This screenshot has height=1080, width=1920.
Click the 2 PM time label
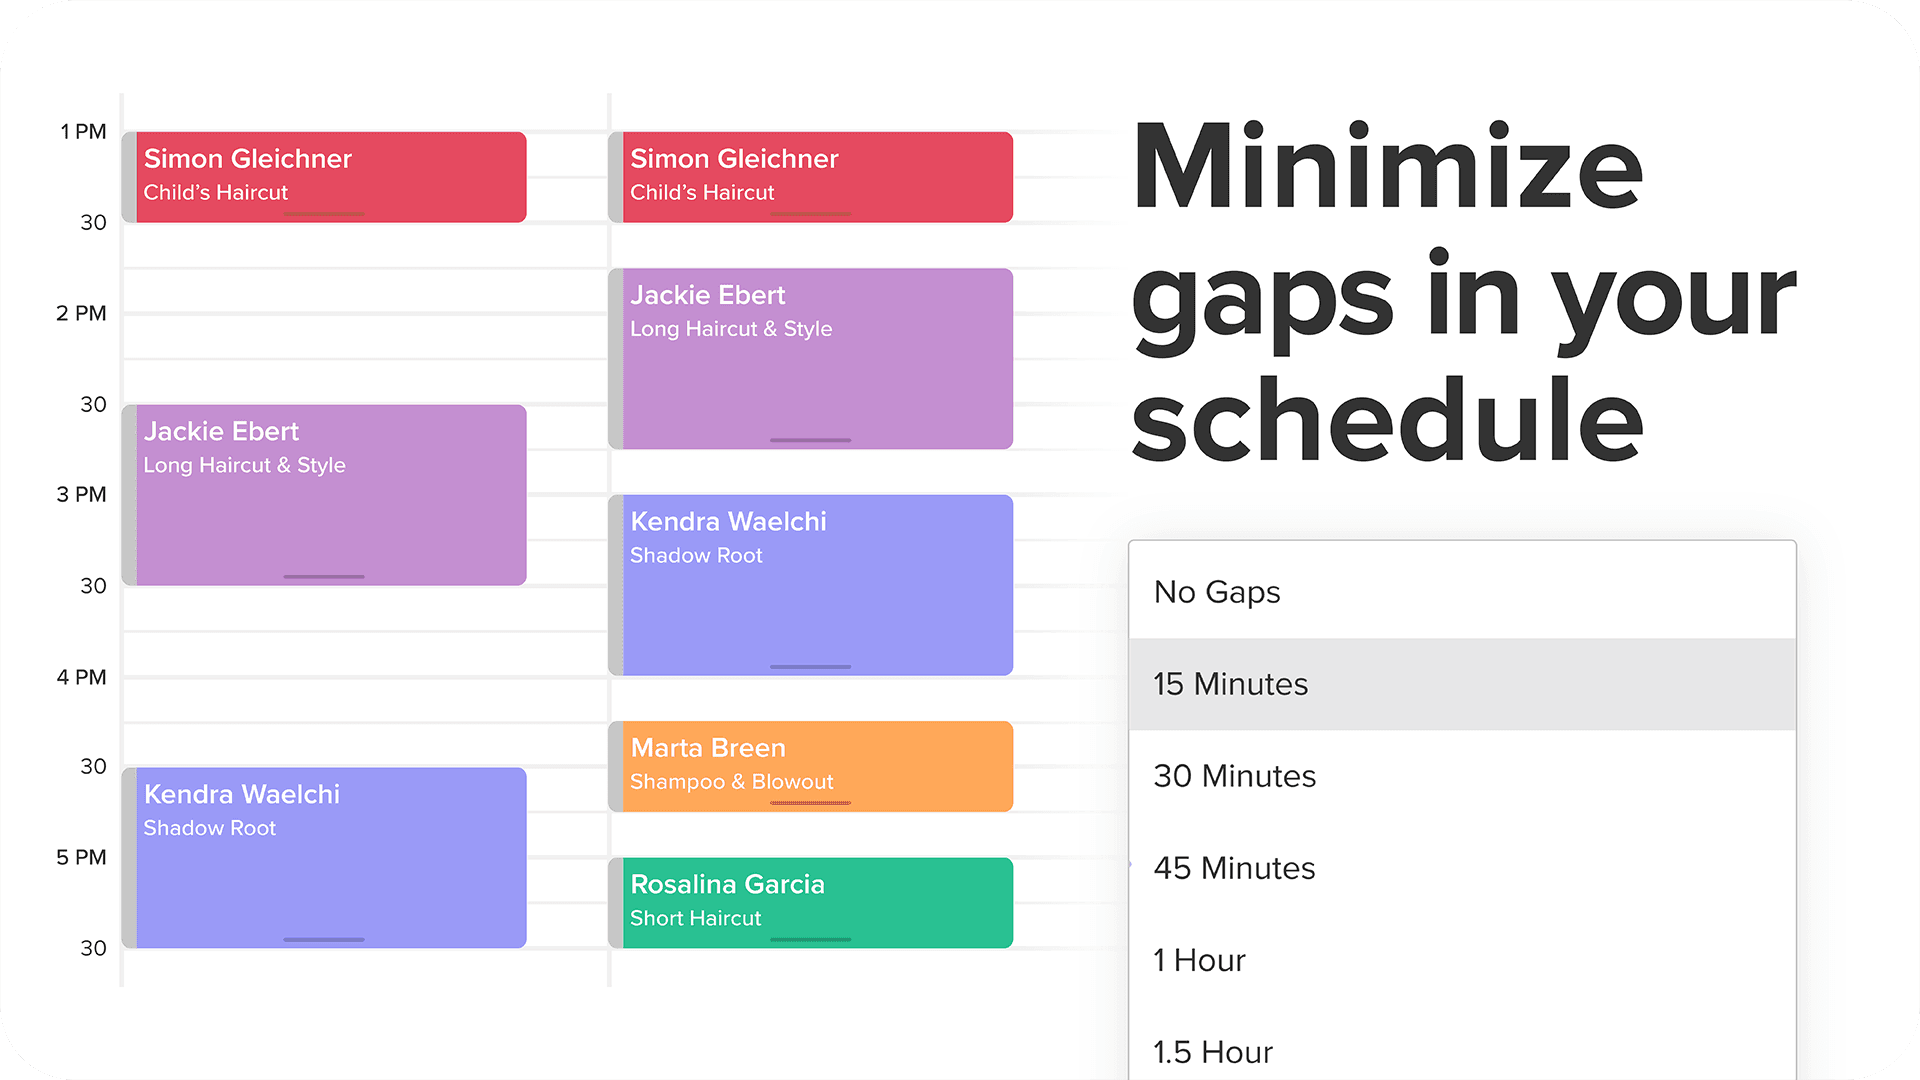81,313
